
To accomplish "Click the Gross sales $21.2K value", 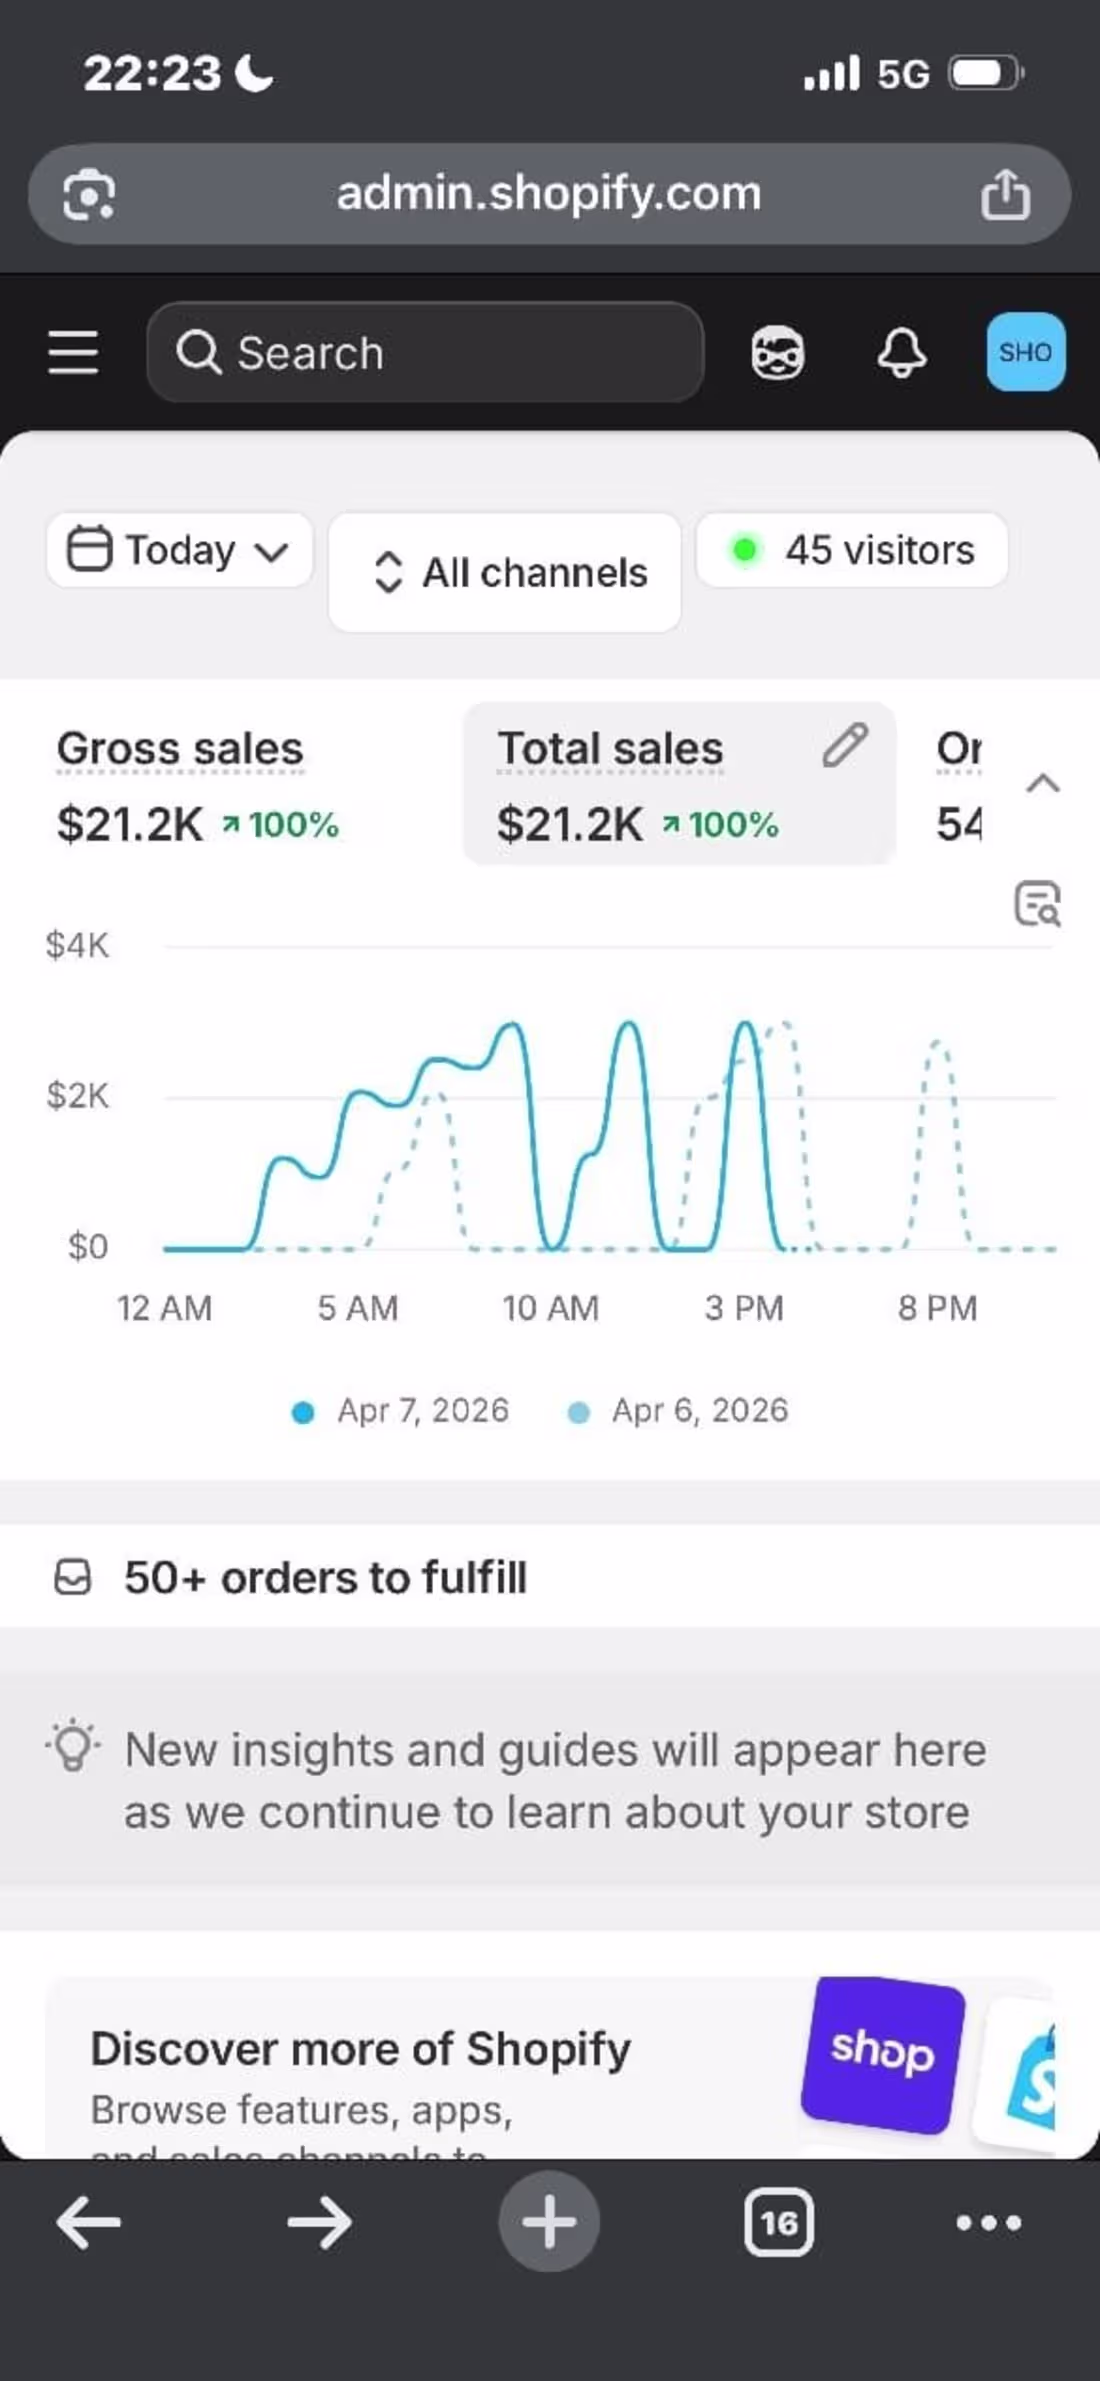I will pyautogui.click(x=130, y=825).
